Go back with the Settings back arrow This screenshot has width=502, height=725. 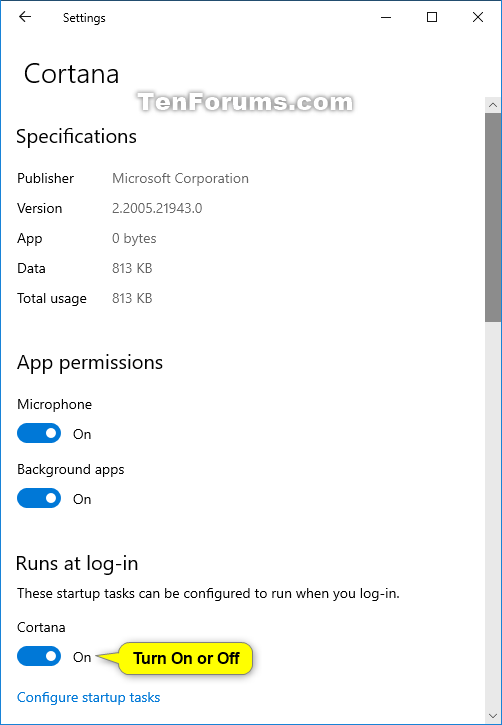point(24,17)
